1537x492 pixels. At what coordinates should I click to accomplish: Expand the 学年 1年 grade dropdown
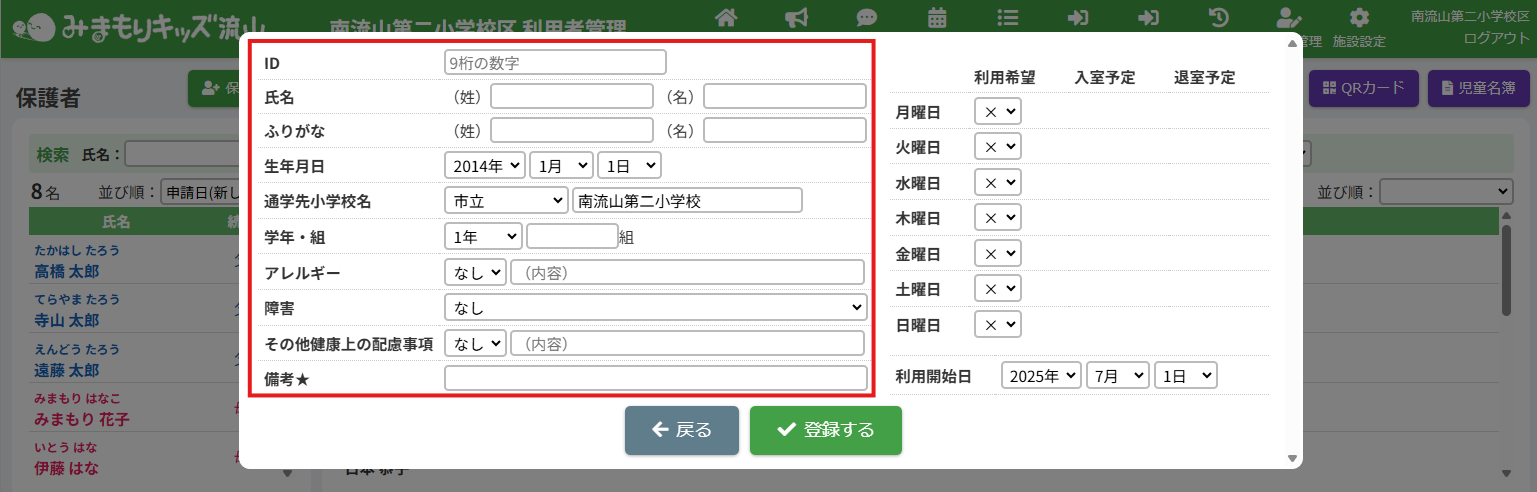(x=483, y=237)
